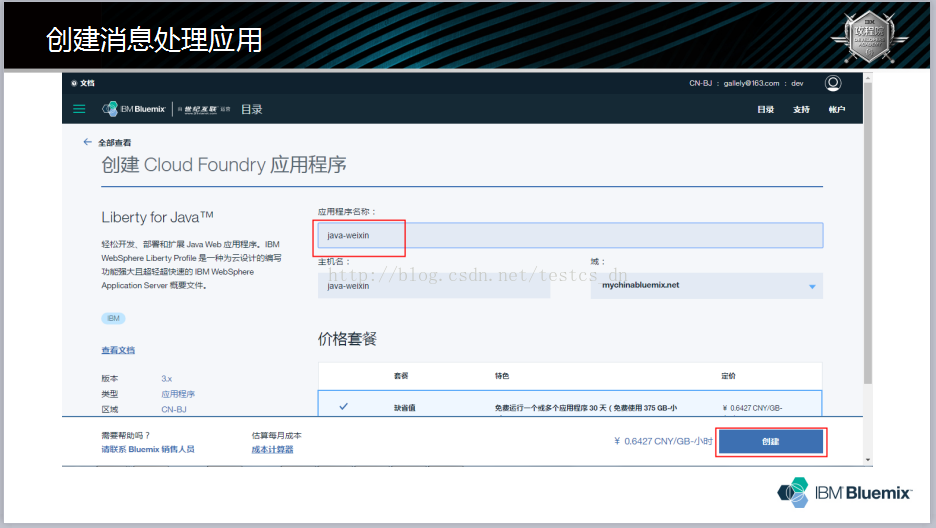Click the blue 创建 create button
Image resolution: width=936 pixels, height=528 pixels.
(771, 441)
